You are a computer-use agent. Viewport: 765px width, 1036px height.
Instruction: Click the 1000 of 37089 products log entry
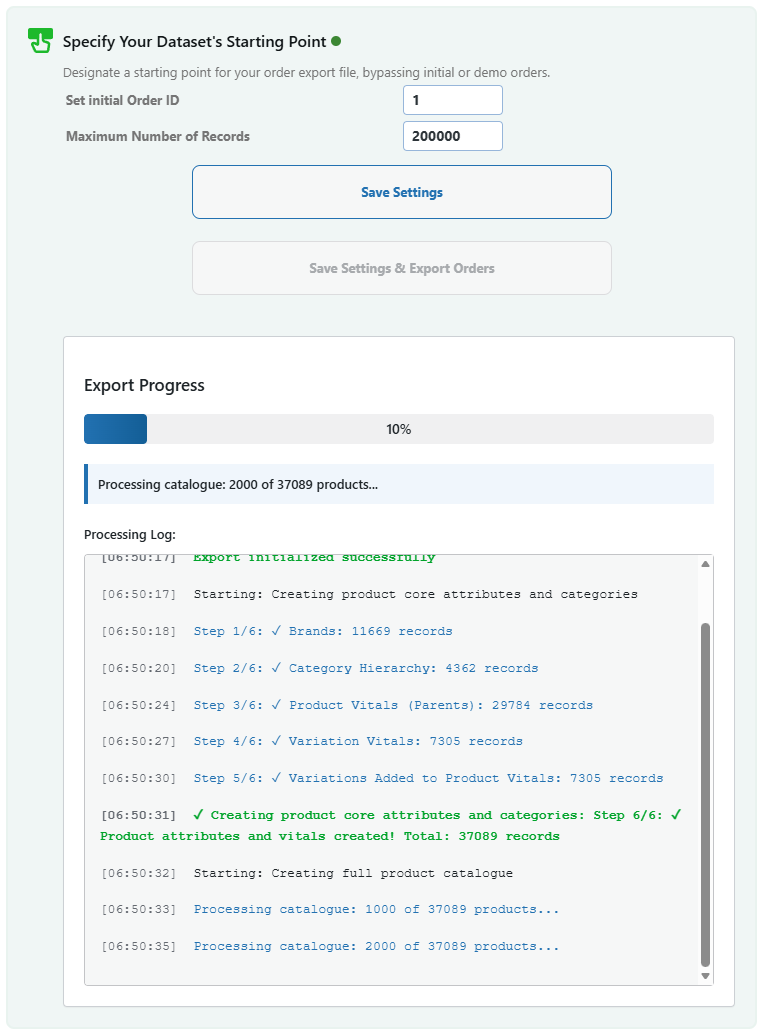point(375,909)
